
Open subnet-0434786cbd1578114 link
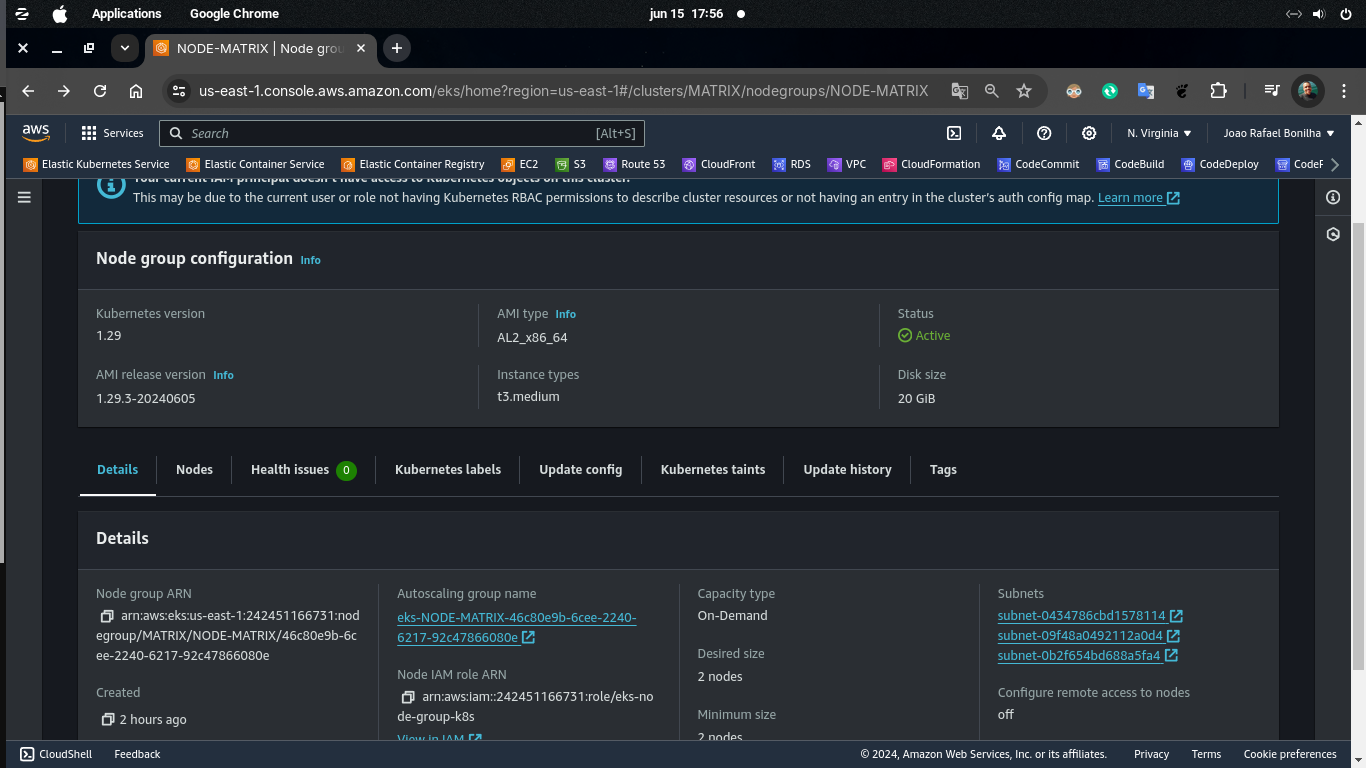(x=1090, y=616)
